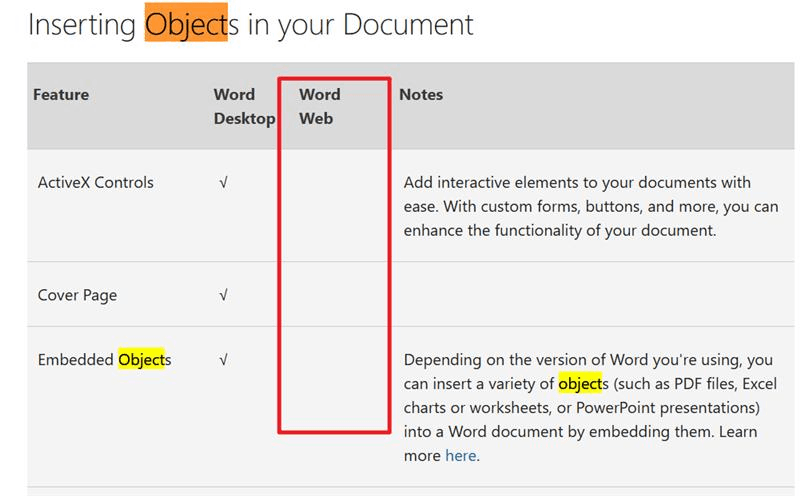Image resolution: width=800 pixels, height=496 pixels.
Task: Open the 'here' link
Action: click(461, 455)
